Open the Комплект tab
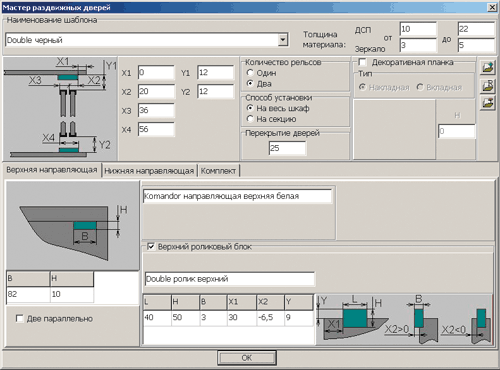 point(218,171)
